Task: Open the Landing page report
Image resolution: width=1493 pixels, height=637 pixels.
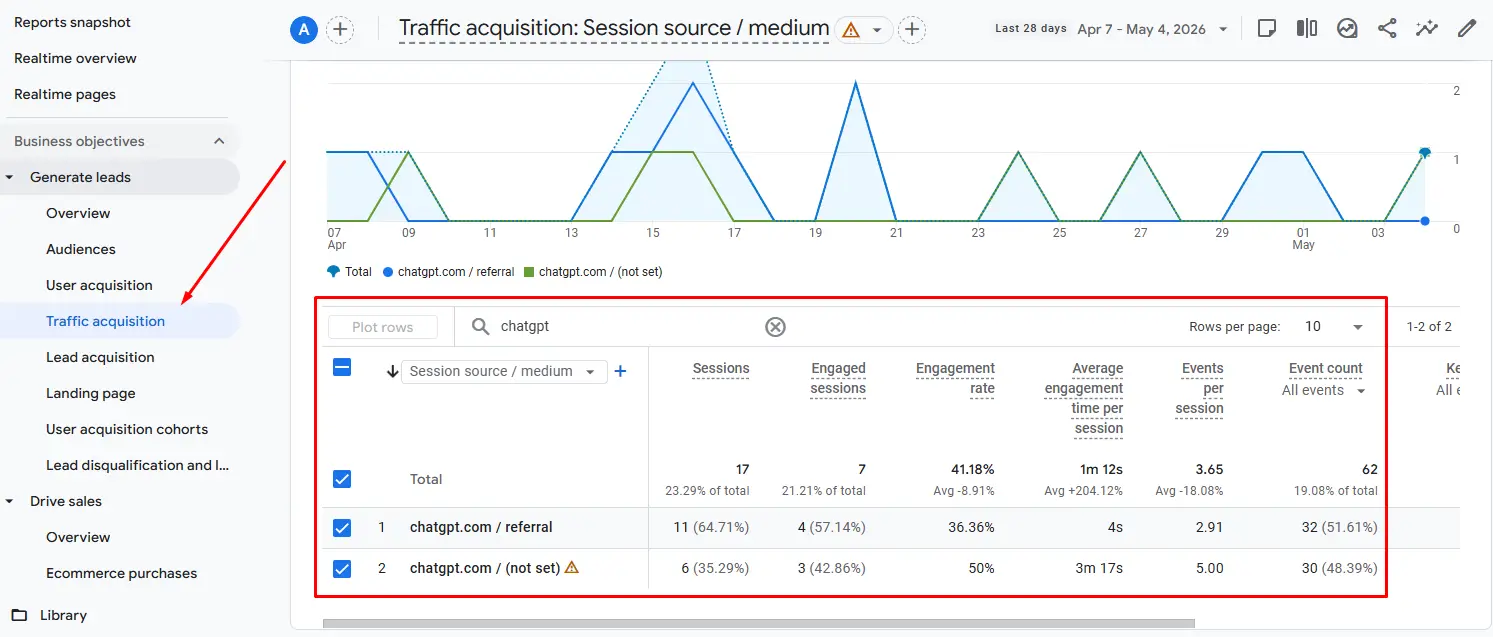Action: [91, 393]
